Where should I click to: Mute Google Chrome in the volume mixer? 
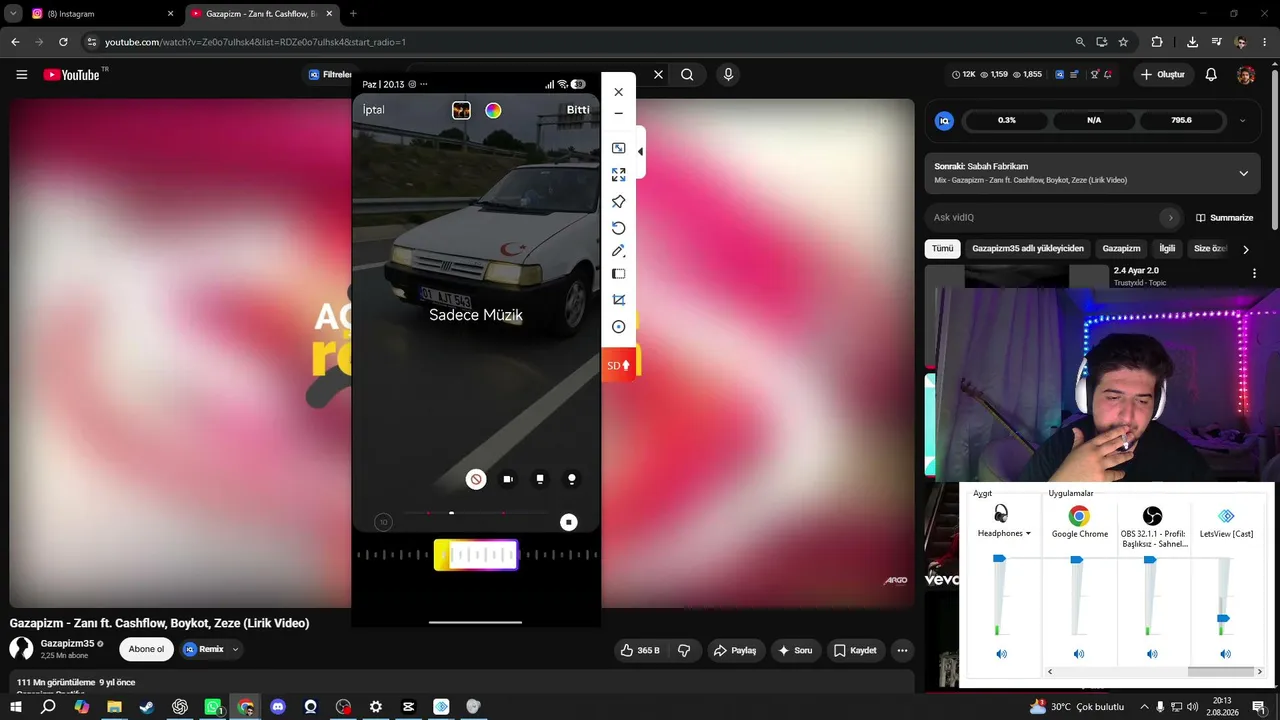tap(1079, 654)
